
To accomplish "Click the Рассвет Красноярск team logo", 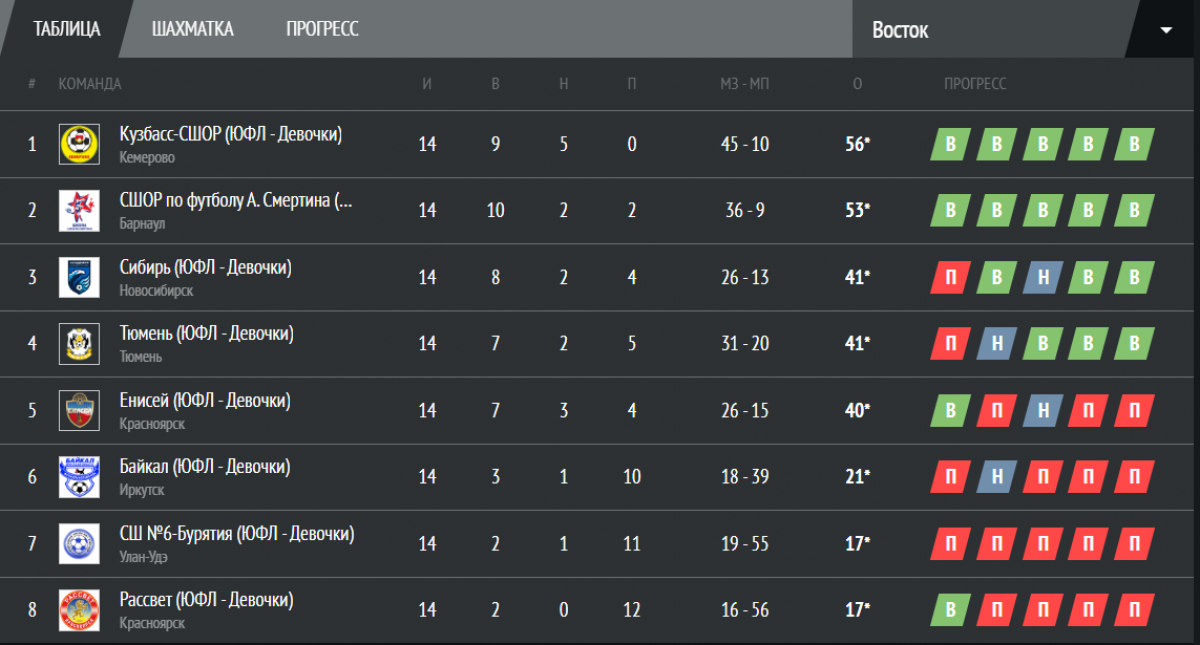I will coord(78,609).
